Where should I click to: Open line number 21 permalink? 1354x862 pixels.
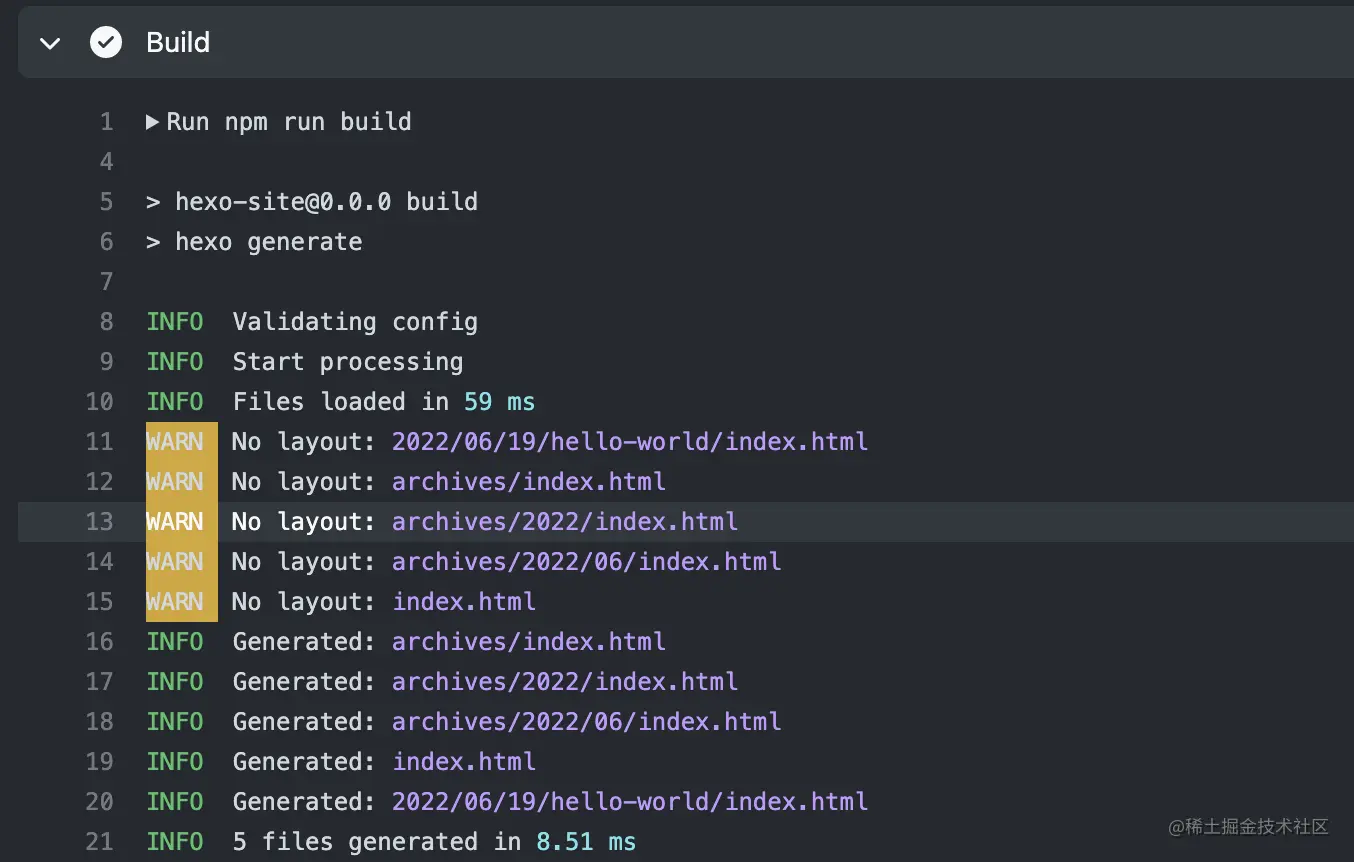(x=100, y=842)
